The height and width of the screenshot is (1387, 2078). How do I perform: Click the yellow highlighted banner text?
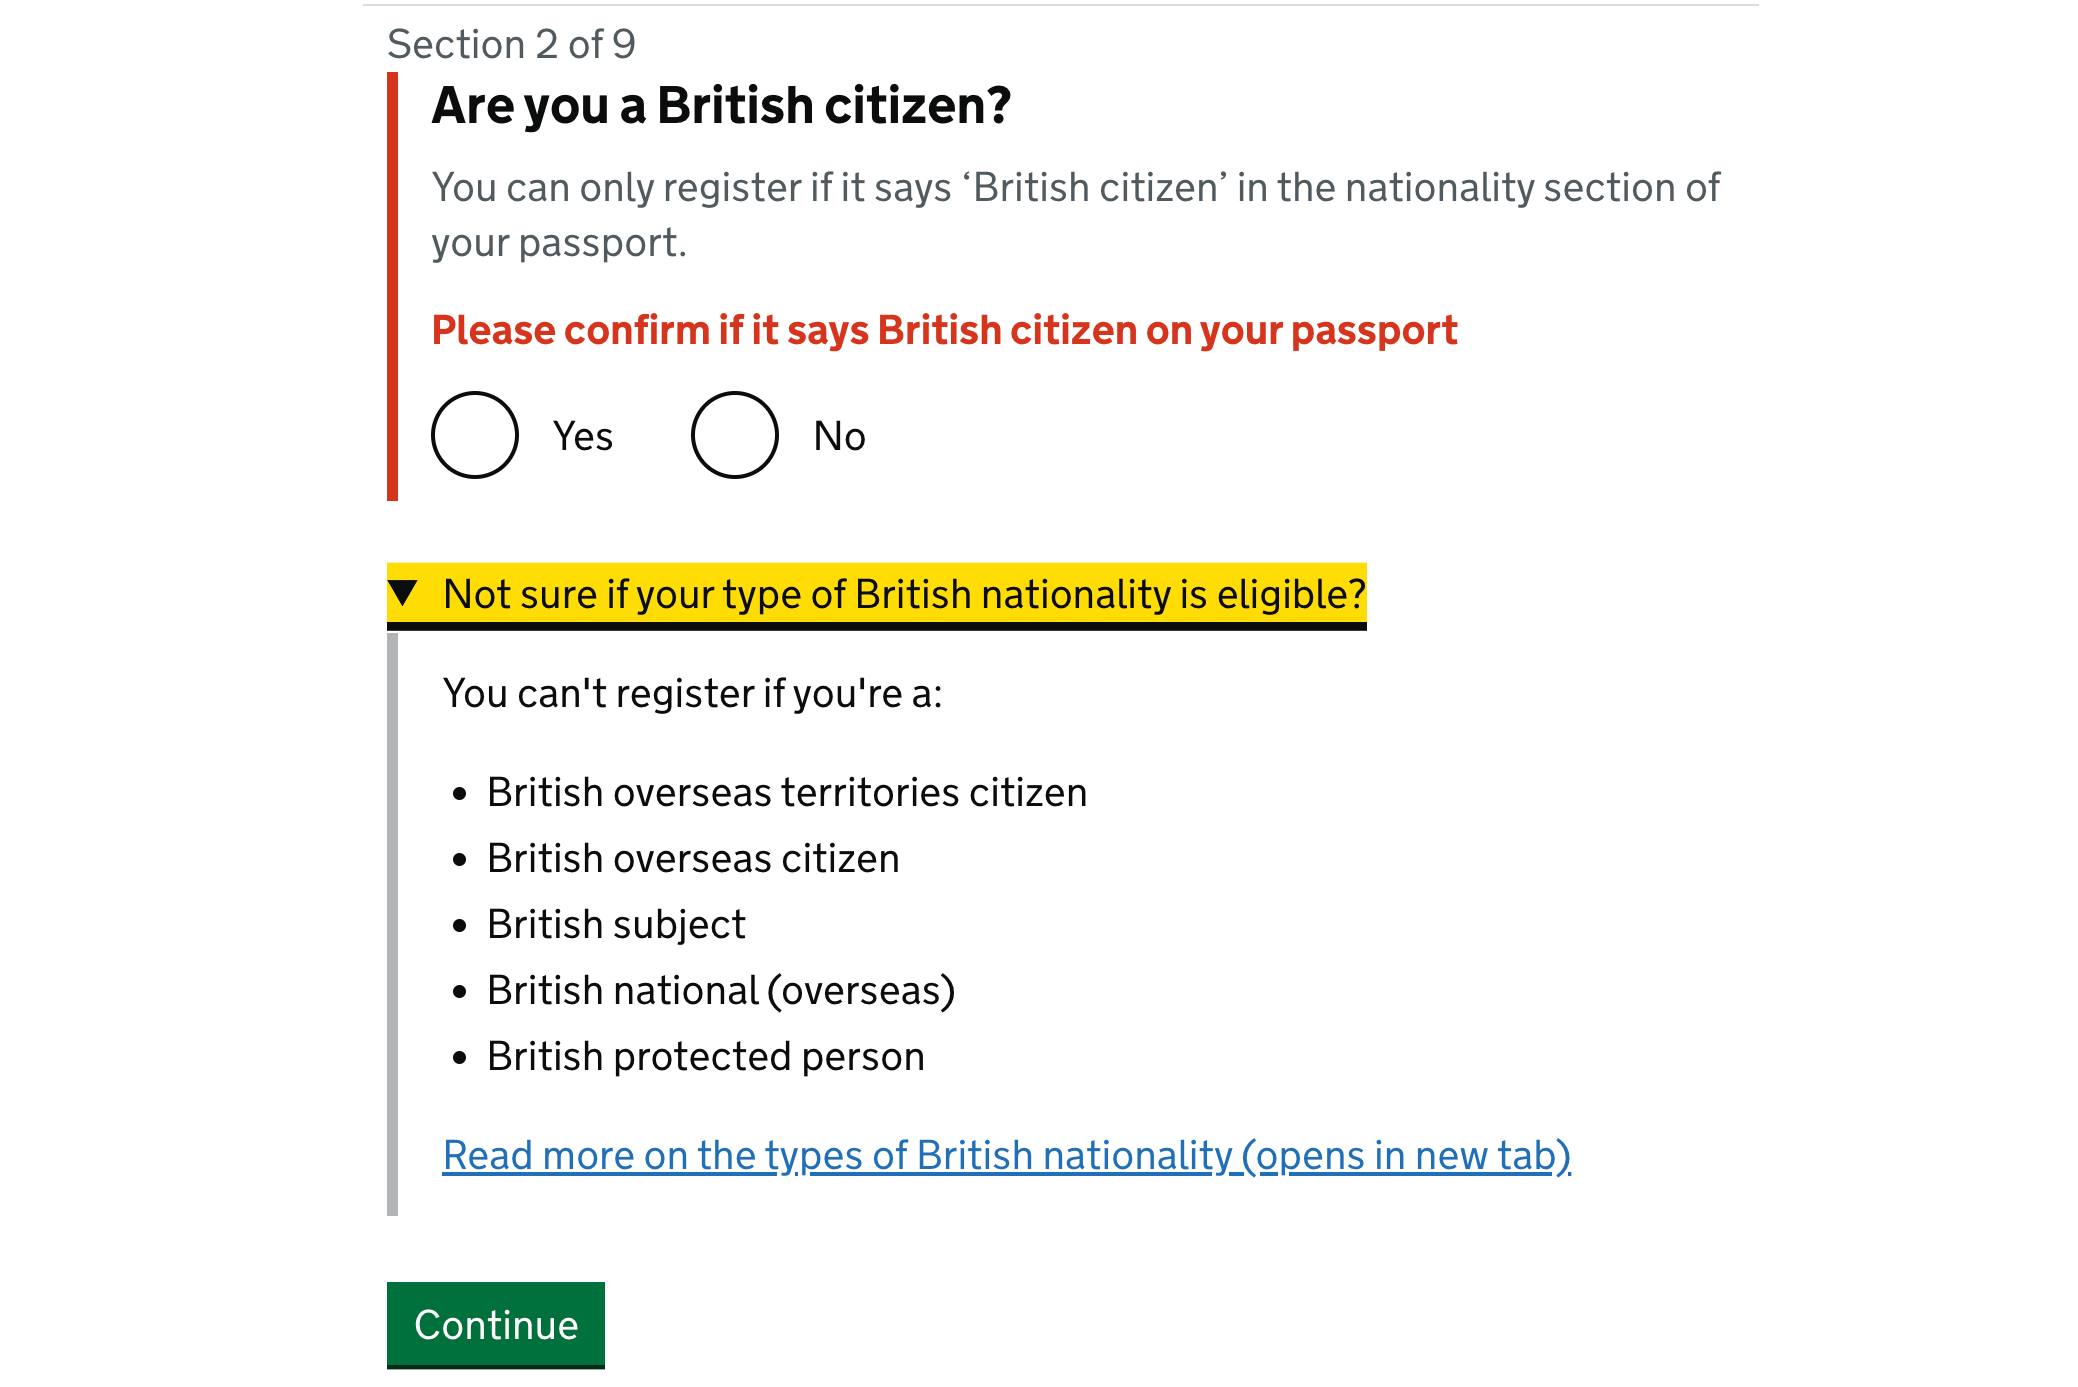click(905, 593)
